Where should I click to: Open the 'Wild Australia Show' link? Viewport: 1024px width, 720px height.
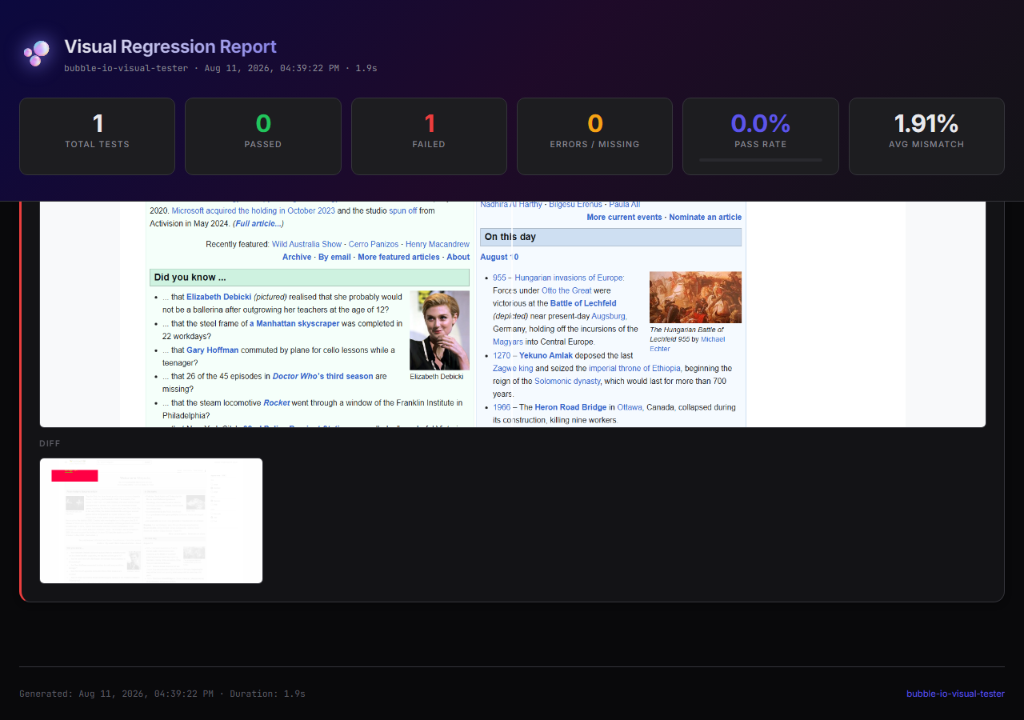[x=307, y=244]
